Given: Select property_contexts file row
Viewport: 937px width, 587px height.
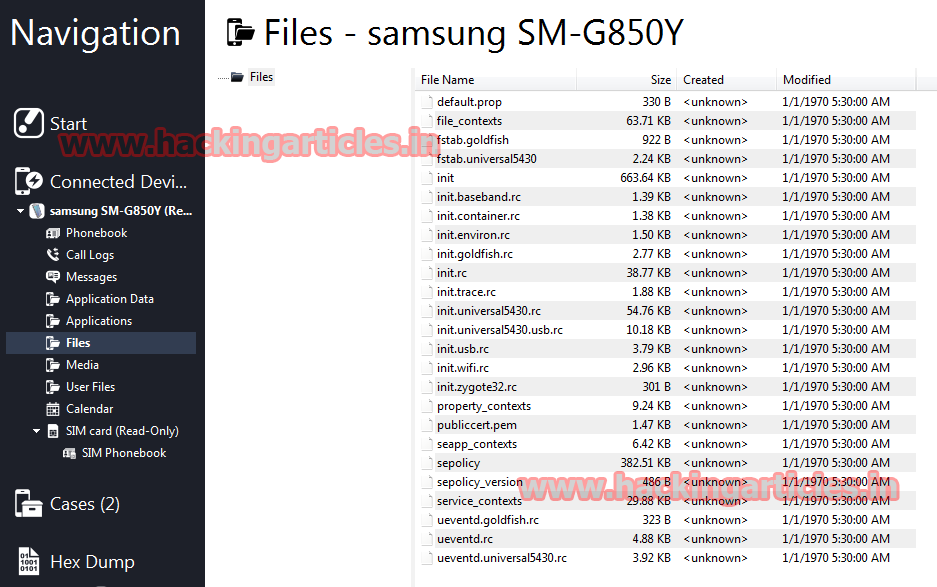Looking at the screenshot, I should click(x=665, y=406).
